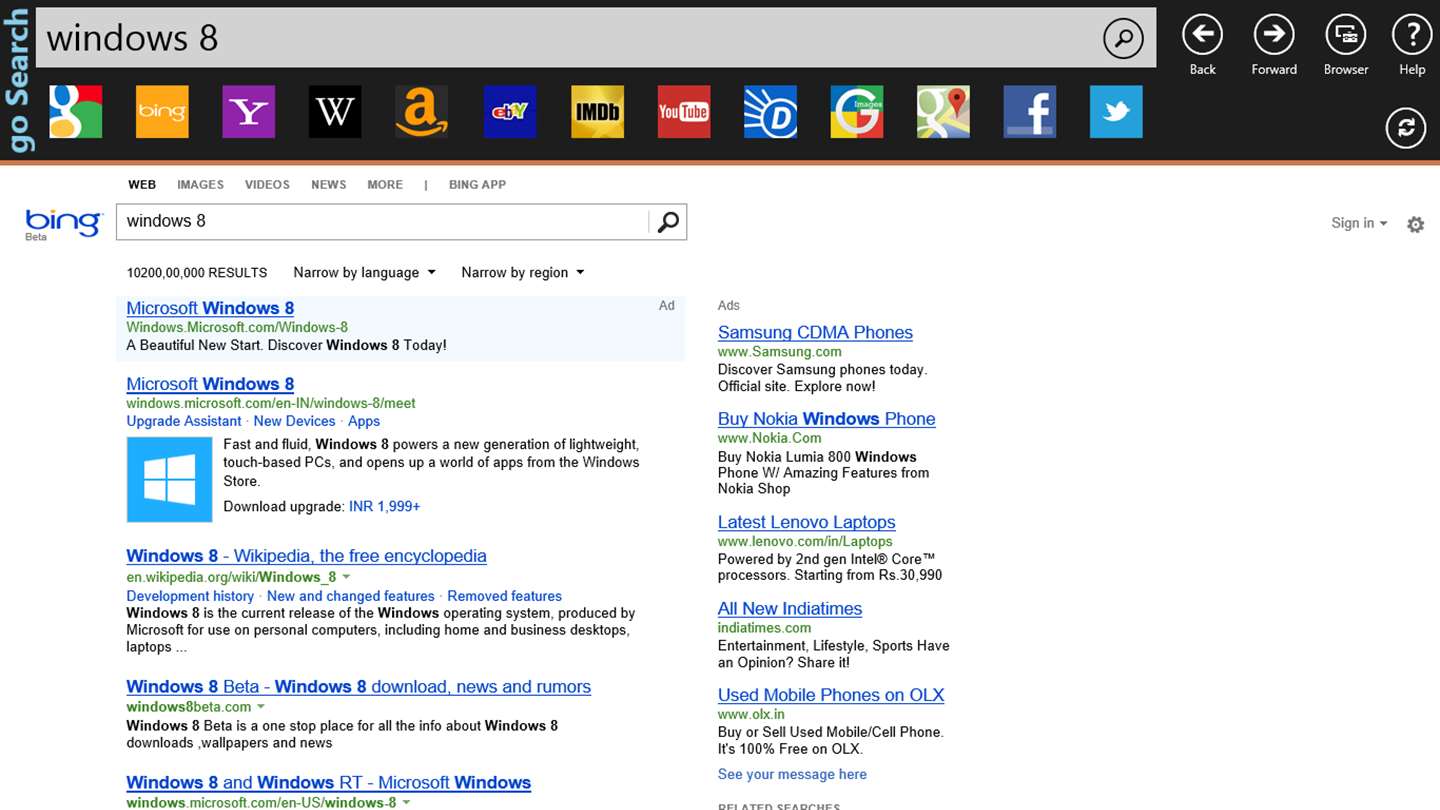The image size is (1440, 810).
Task: Open the VIDEOS tab
Action: pos(267,185)
